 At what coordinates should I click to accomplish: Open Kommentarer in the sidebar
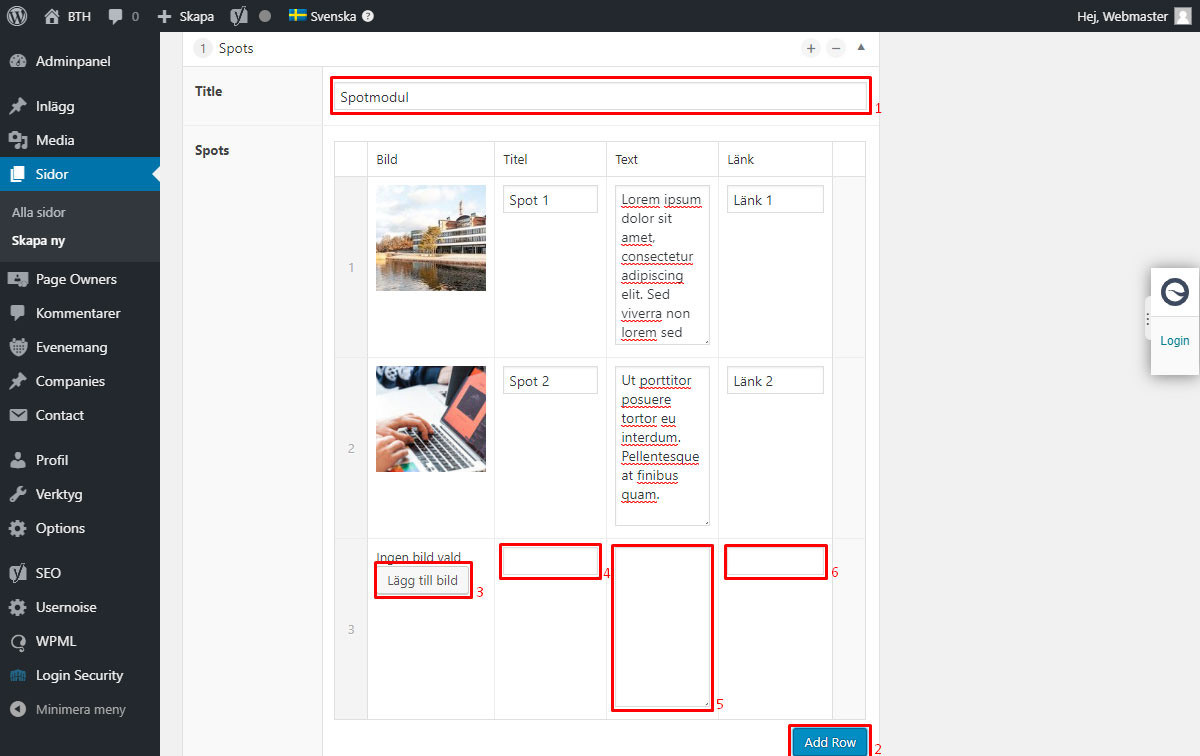point(80,313)
